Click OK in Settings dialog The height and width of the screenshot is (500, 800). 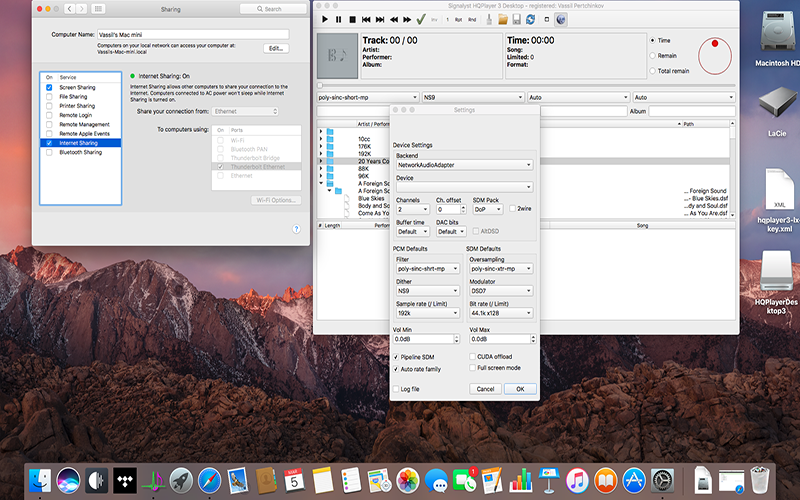[520, 389]
